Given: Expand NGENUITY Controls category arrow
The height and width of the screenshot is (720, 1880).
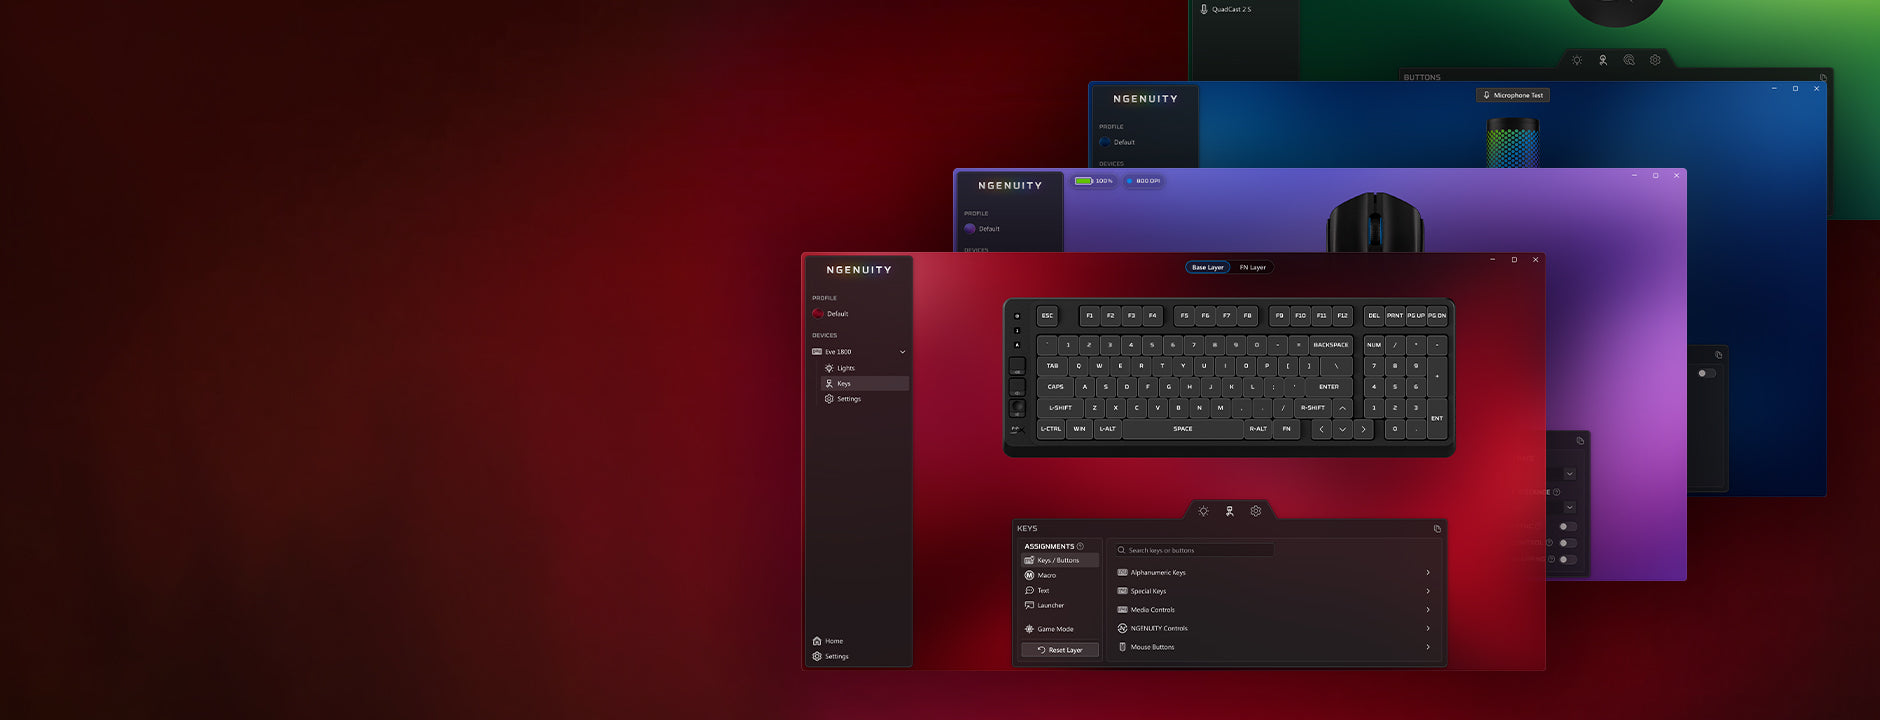Looking at the screenshot, I should pyautogui.click(x=1428, y=629).
